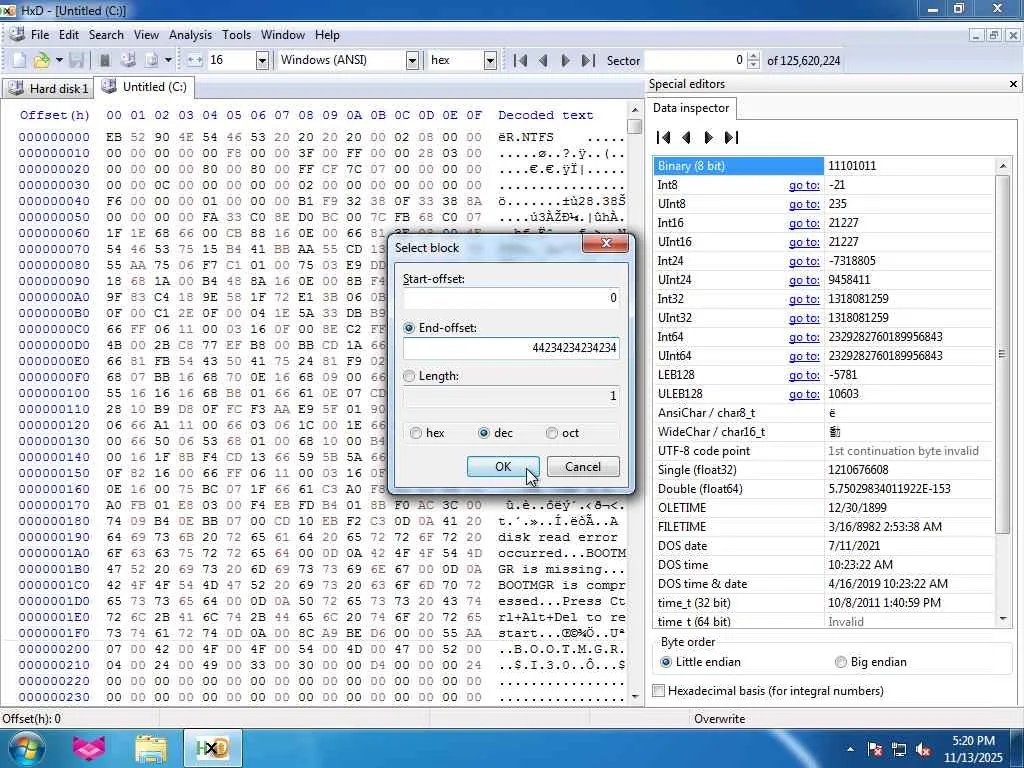Open the Windows (ANSI) charset dropdown

click(x=412, y=60)
